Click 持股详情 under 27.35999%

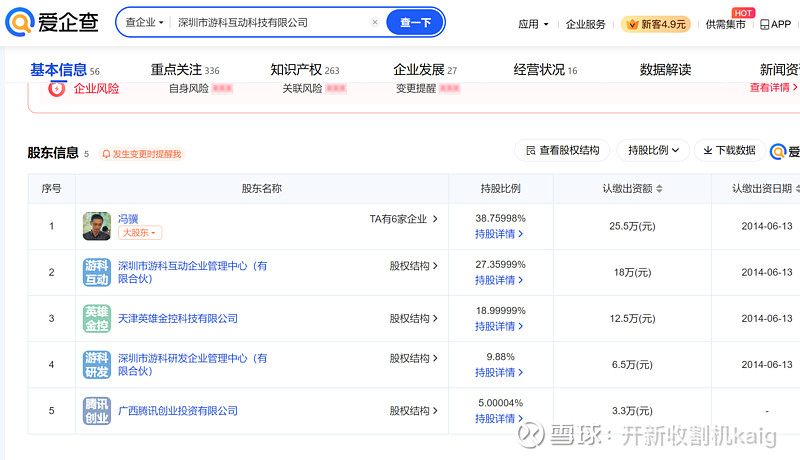click(499, 280)
